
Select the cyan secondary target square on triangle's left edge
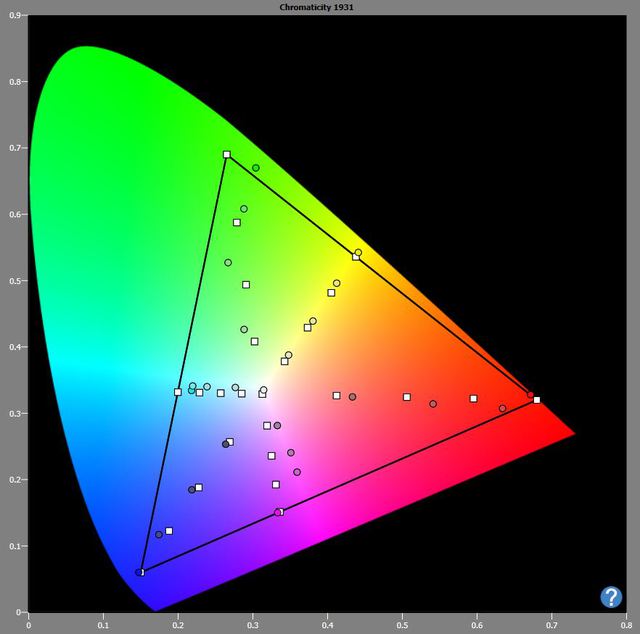pos(178,392)
